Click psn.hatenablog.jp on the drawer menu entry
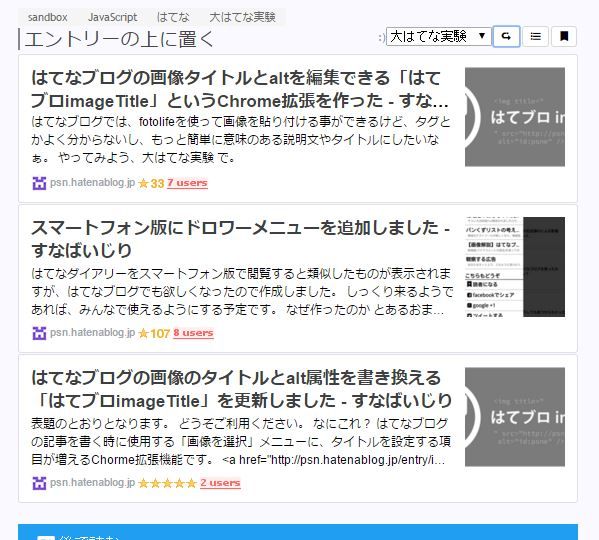The width and height of the screenshot is (599, 540). pyautogui.click(x=92, y=332)
